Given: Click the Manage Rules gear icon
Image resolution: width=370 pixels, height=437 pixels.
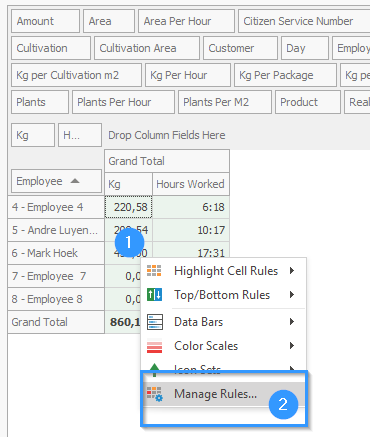Looking at the screenshot, I should point(155,394).
